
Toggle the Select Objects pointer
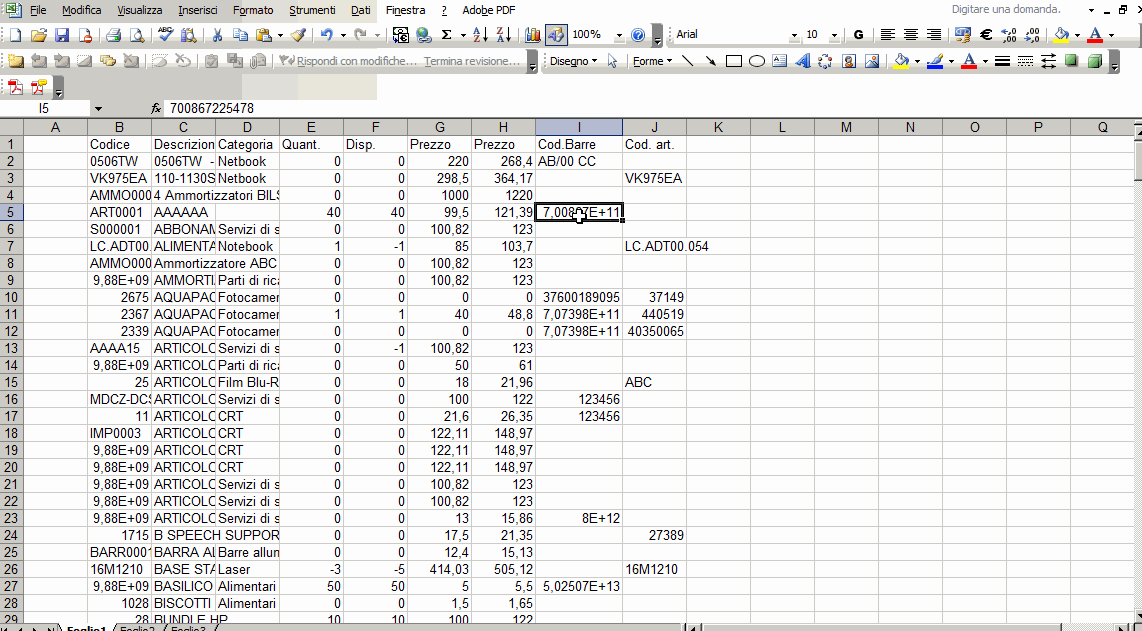613,61
